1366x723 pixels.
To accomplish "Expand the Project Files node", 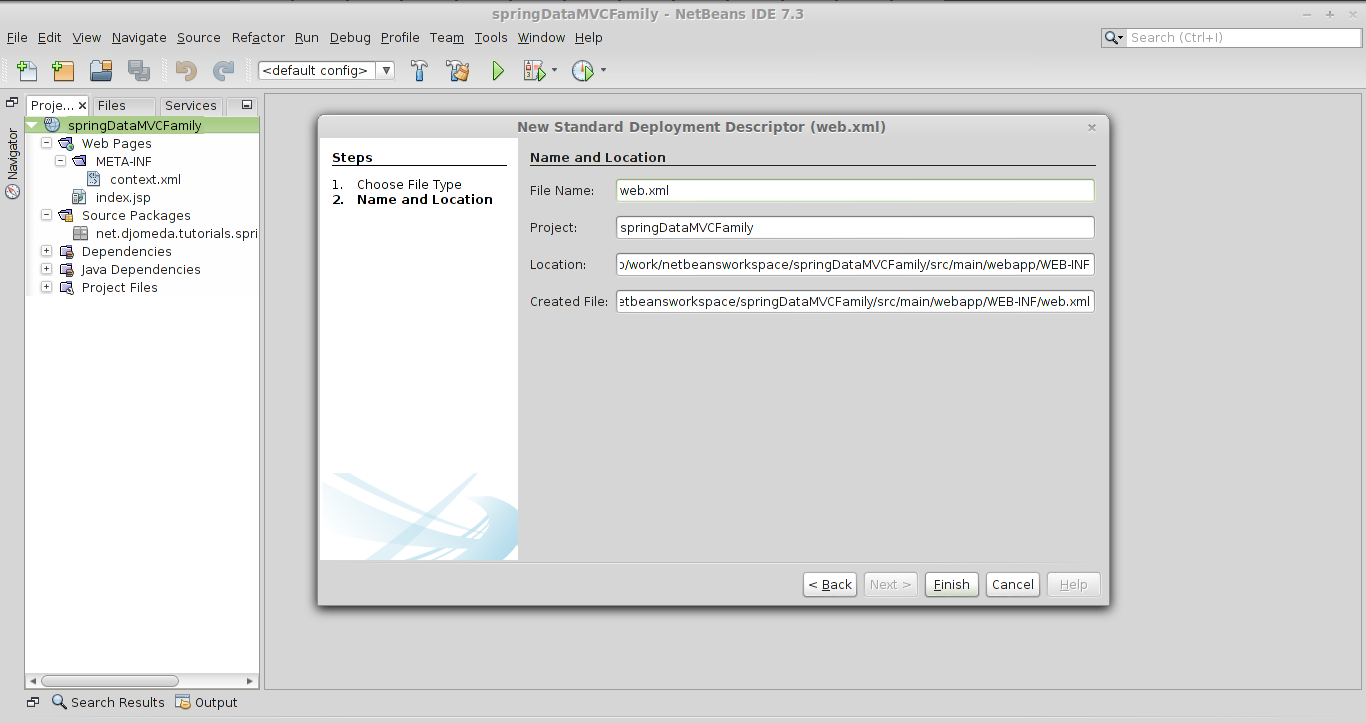I will coord(46,287).
